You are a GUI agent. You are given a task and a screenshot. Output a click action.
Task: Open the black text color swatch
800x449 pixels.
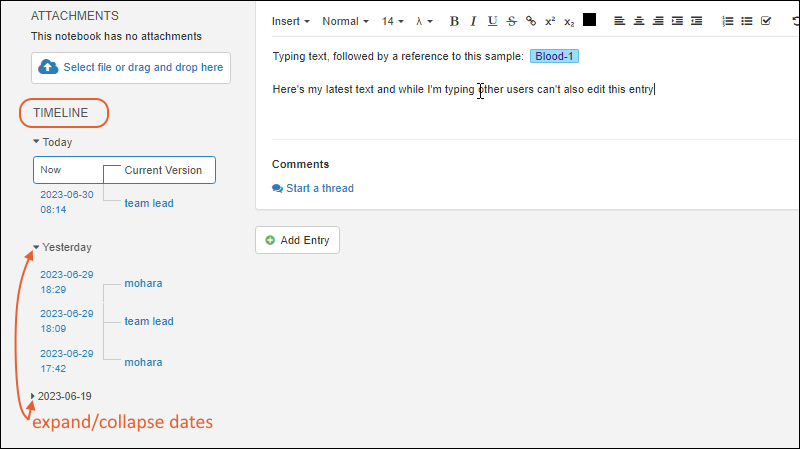[x=590, y=20]
